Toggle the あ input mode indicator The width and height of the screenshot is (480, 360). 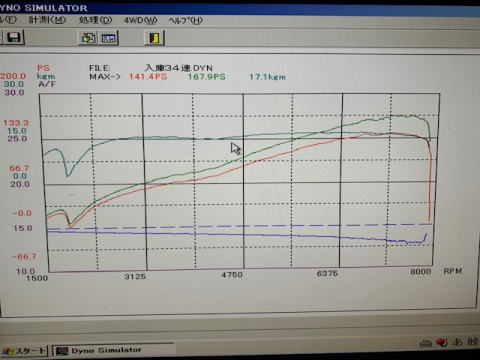[x=458, y=342]
